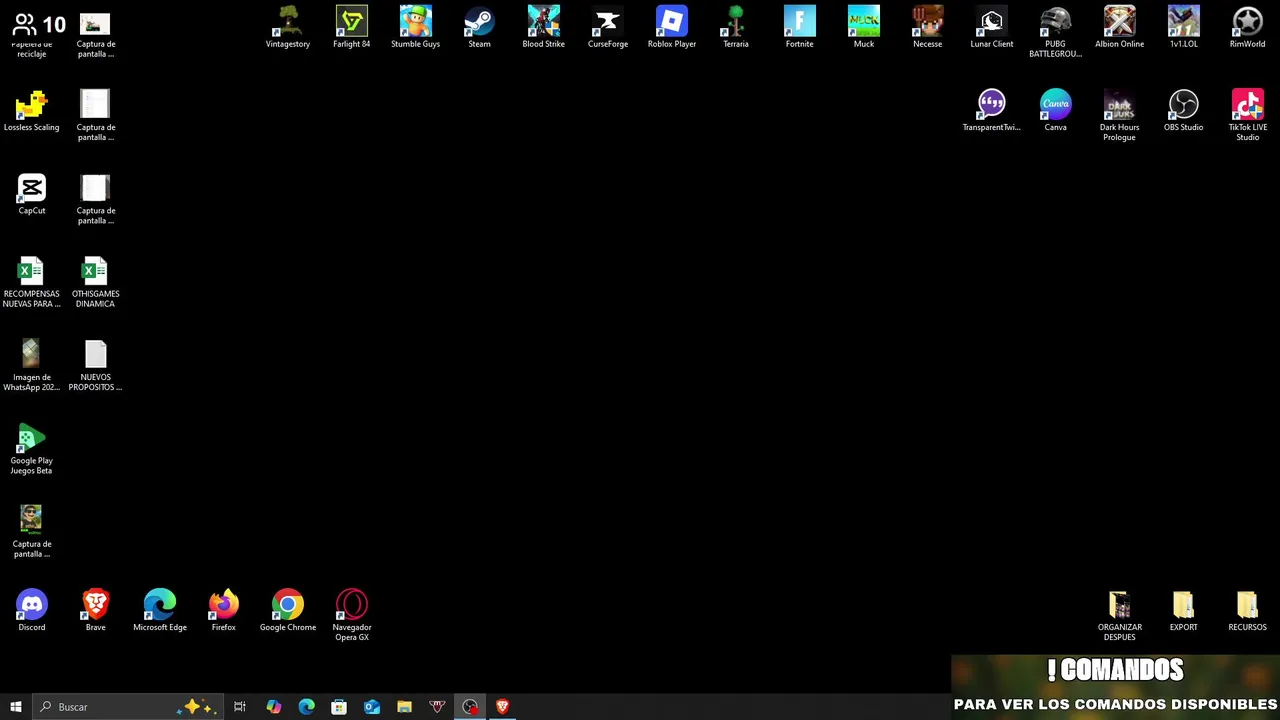Select the Lossless Scaling duck icon
This screenshot has height=720, width=1280.
tap(32, 110)
